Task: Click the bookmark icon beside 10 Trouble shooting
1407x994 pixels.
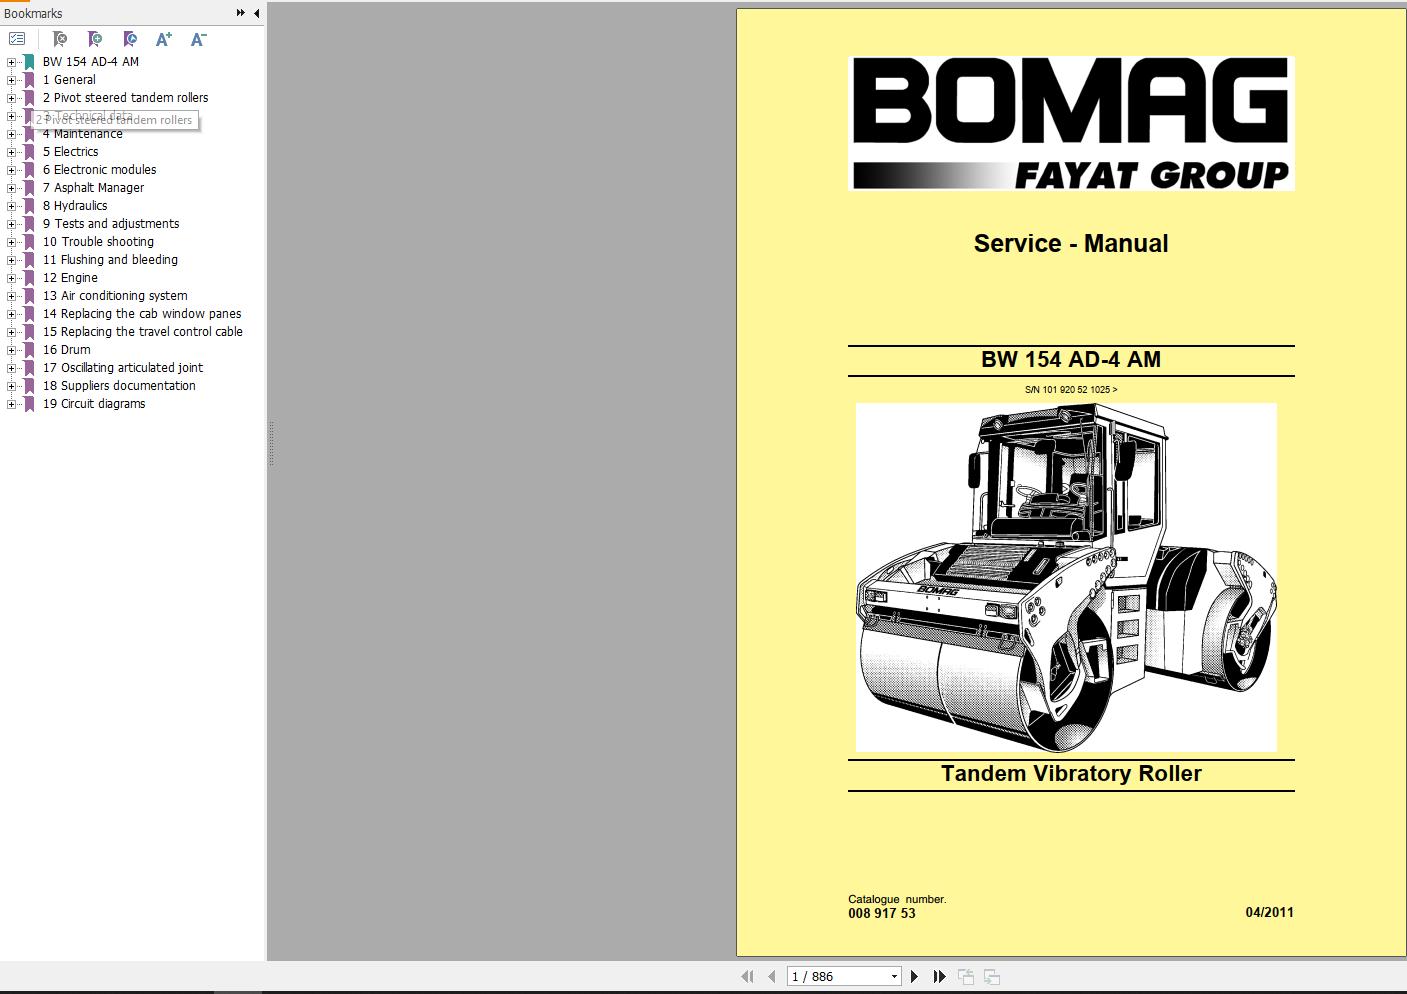Action: tap(29, 242)
